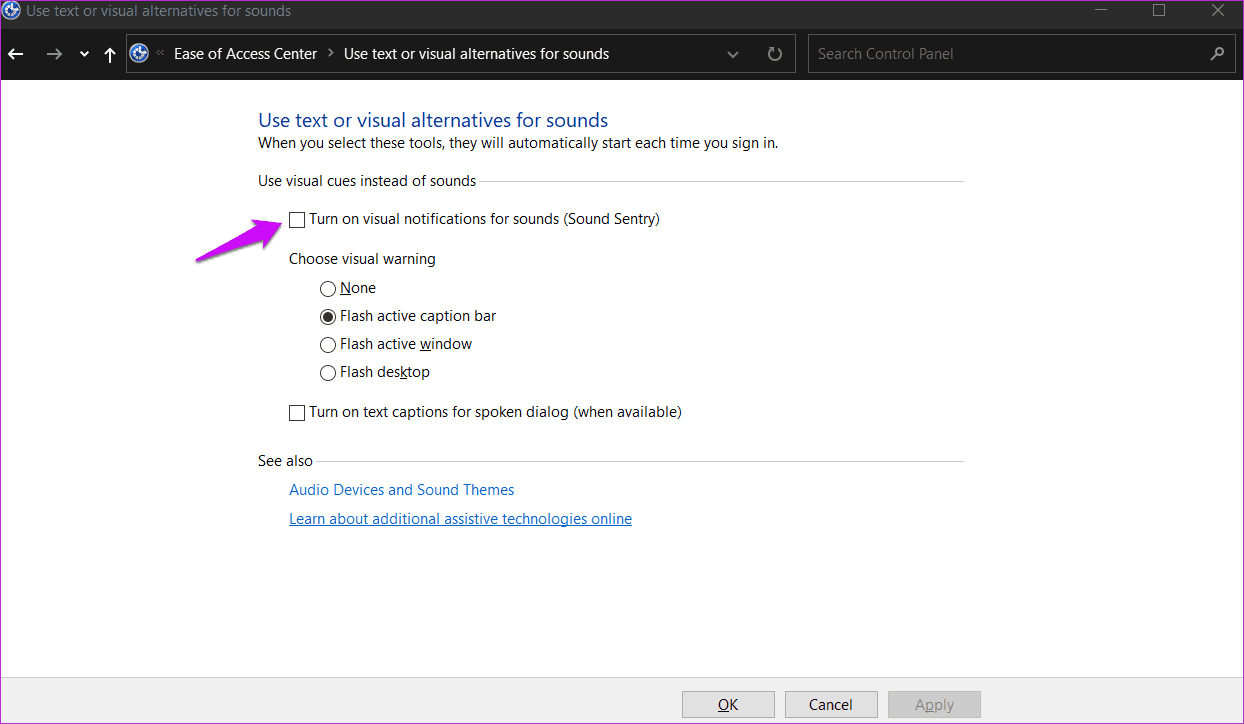Open Audio Devices and Sound Themes link
This screenshot has height=724, width=1244.
(402, 490)
